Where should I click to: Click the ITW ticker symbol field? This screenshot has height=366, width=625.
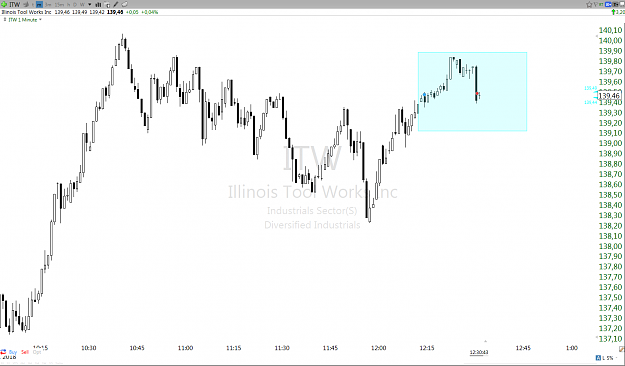(14, 4)
